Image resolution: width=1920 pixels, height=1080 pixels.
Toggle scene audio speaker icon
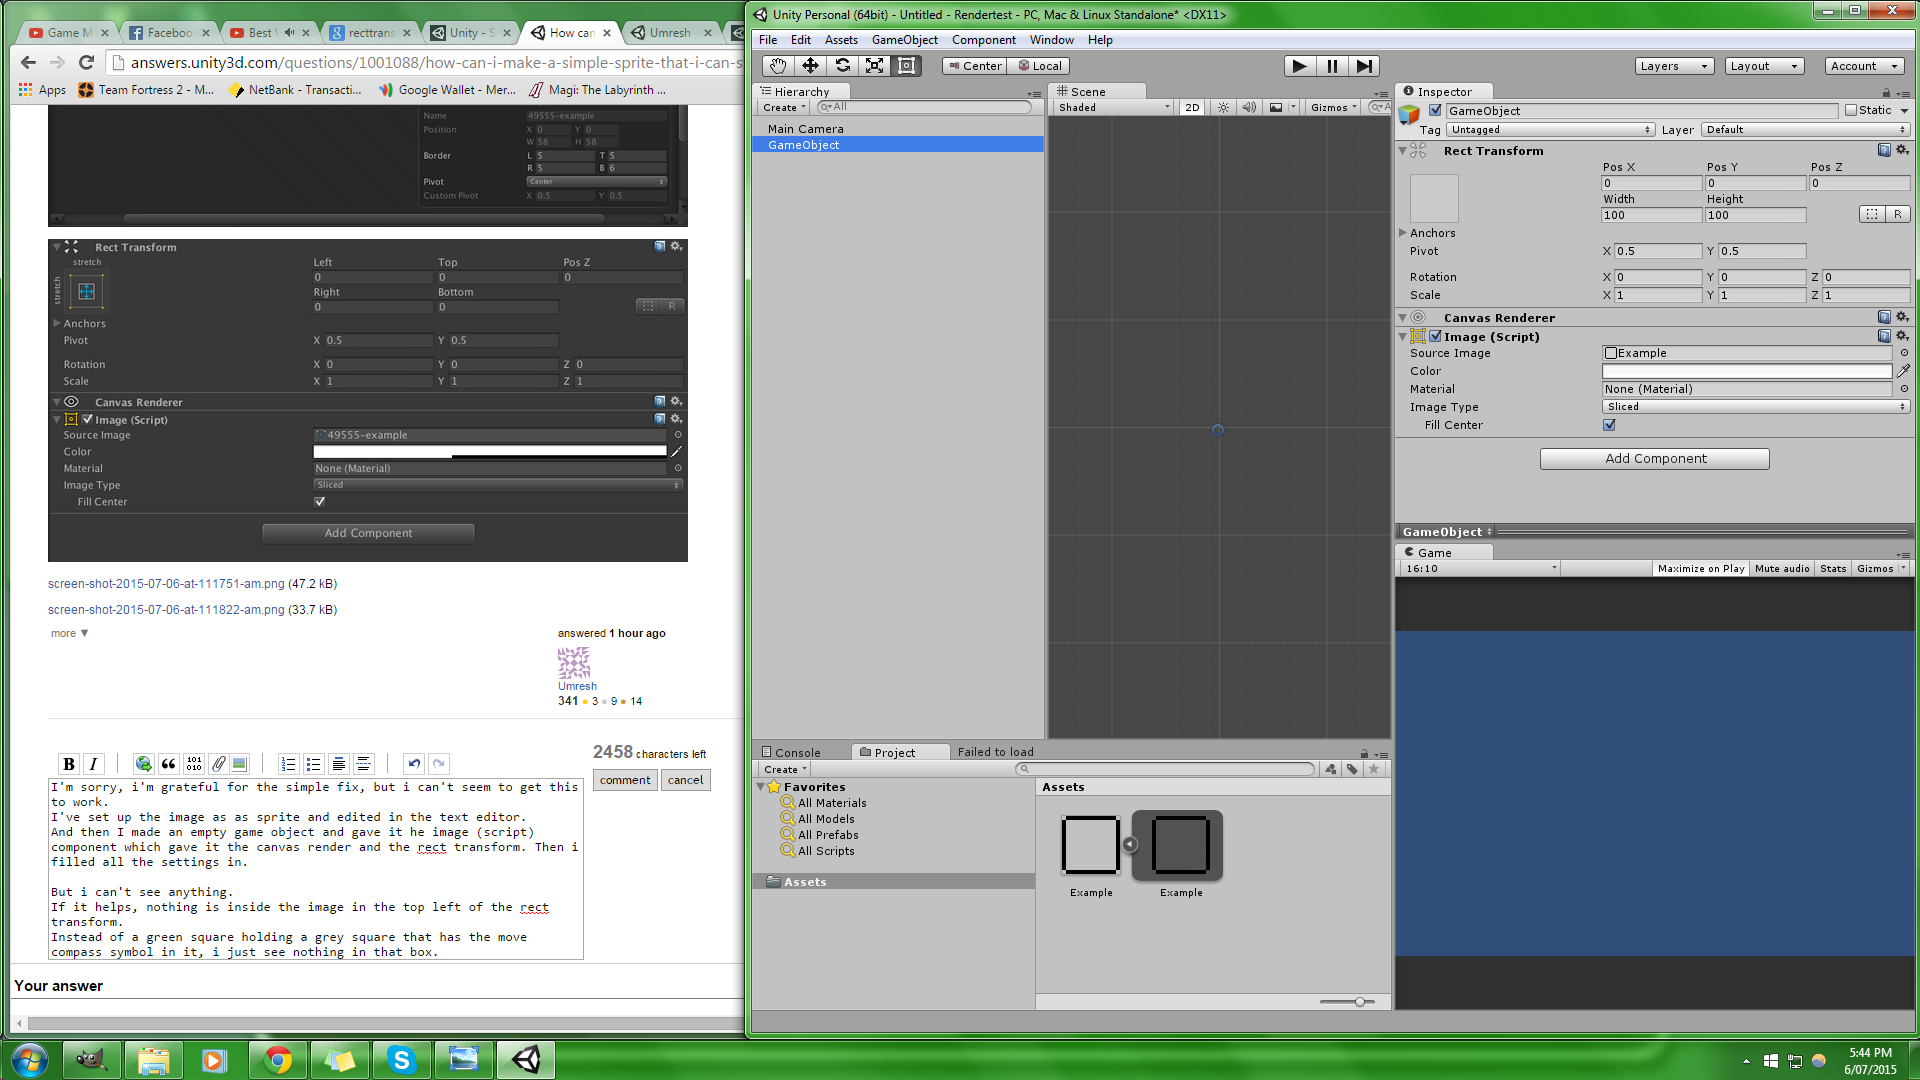[x=1249, y=107]
